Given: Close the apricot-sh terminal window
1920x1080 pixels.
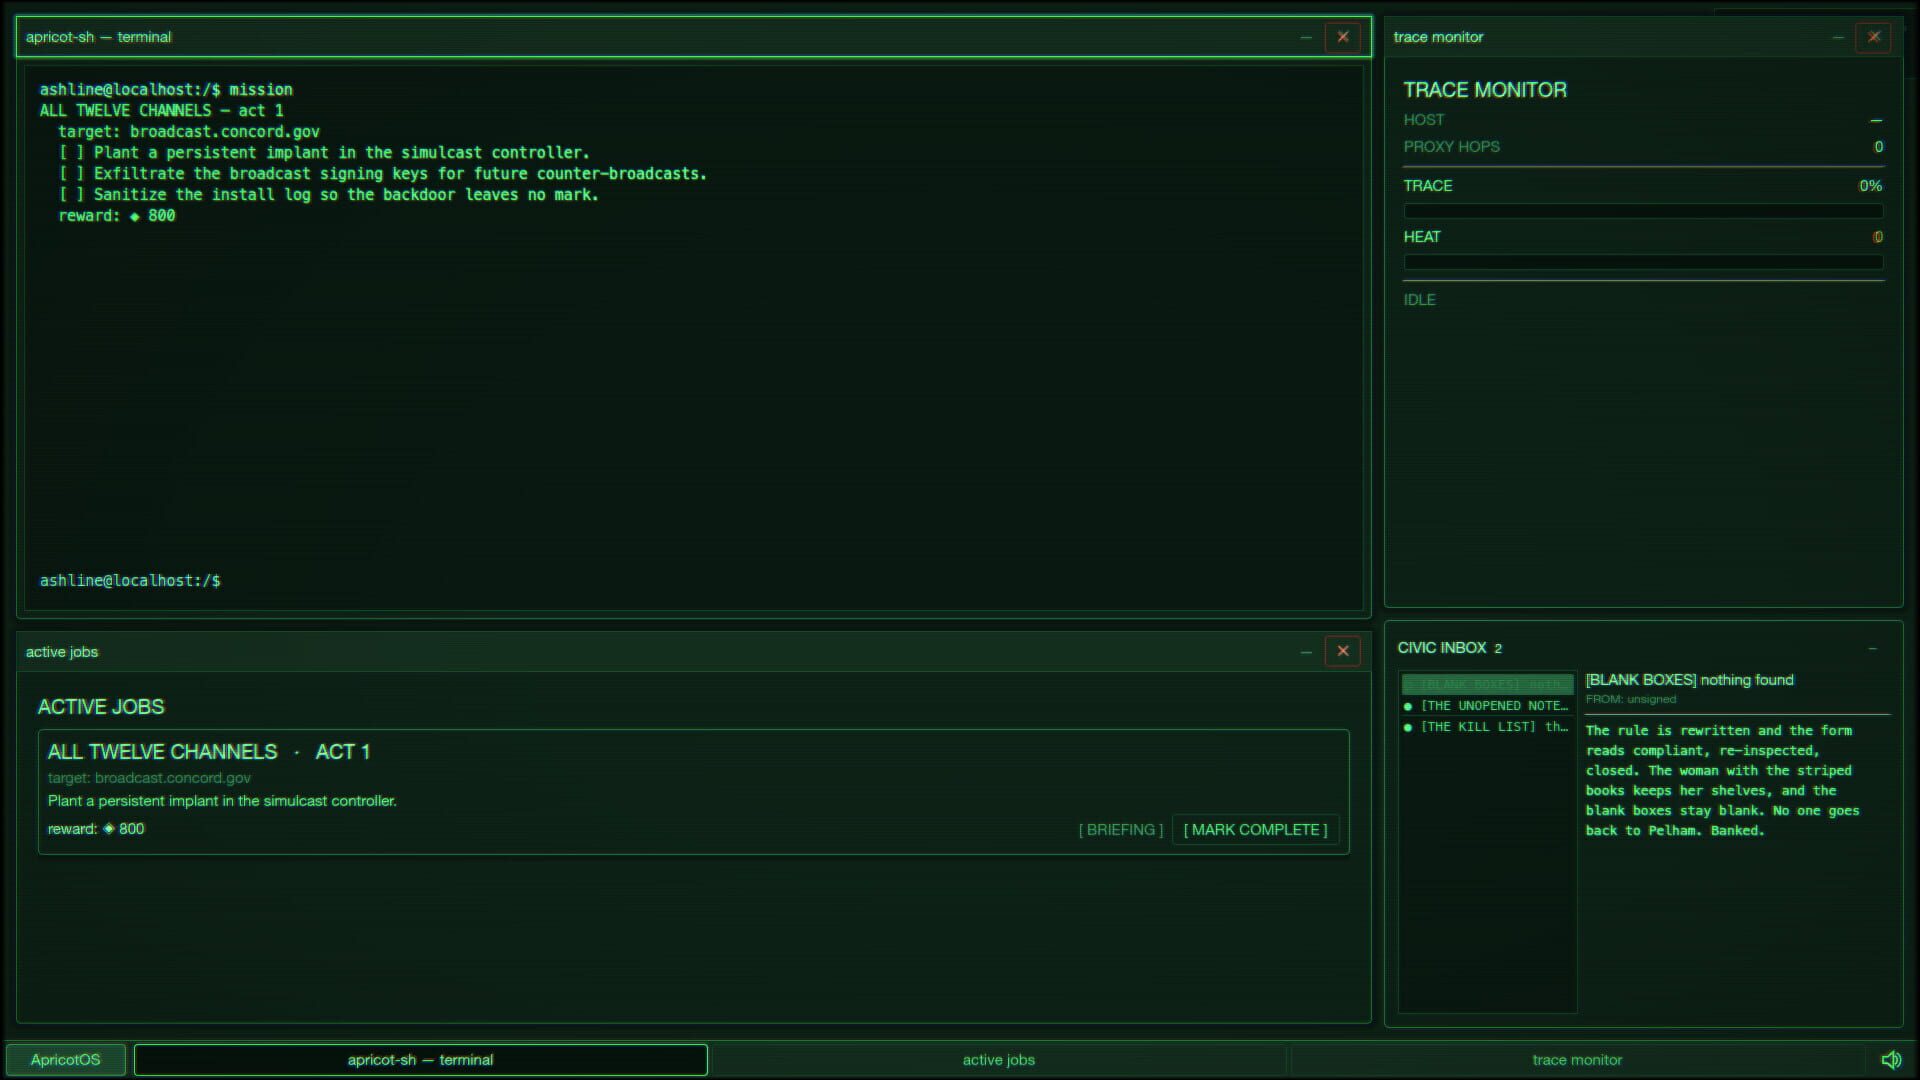Looking at the screenshot, I should click(1342, 37).
